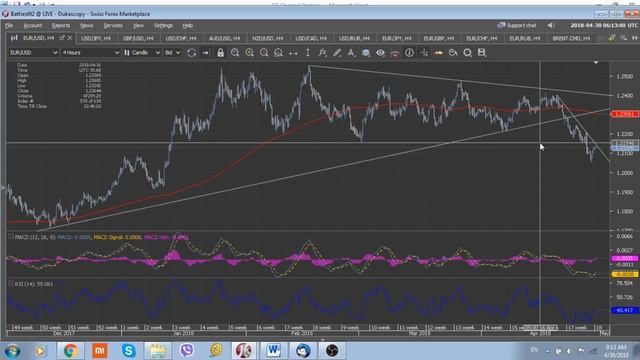Image resolution: width=640 pixels, height=360 pixels.
Task: Open the Help menu
Action: point(188,25)
